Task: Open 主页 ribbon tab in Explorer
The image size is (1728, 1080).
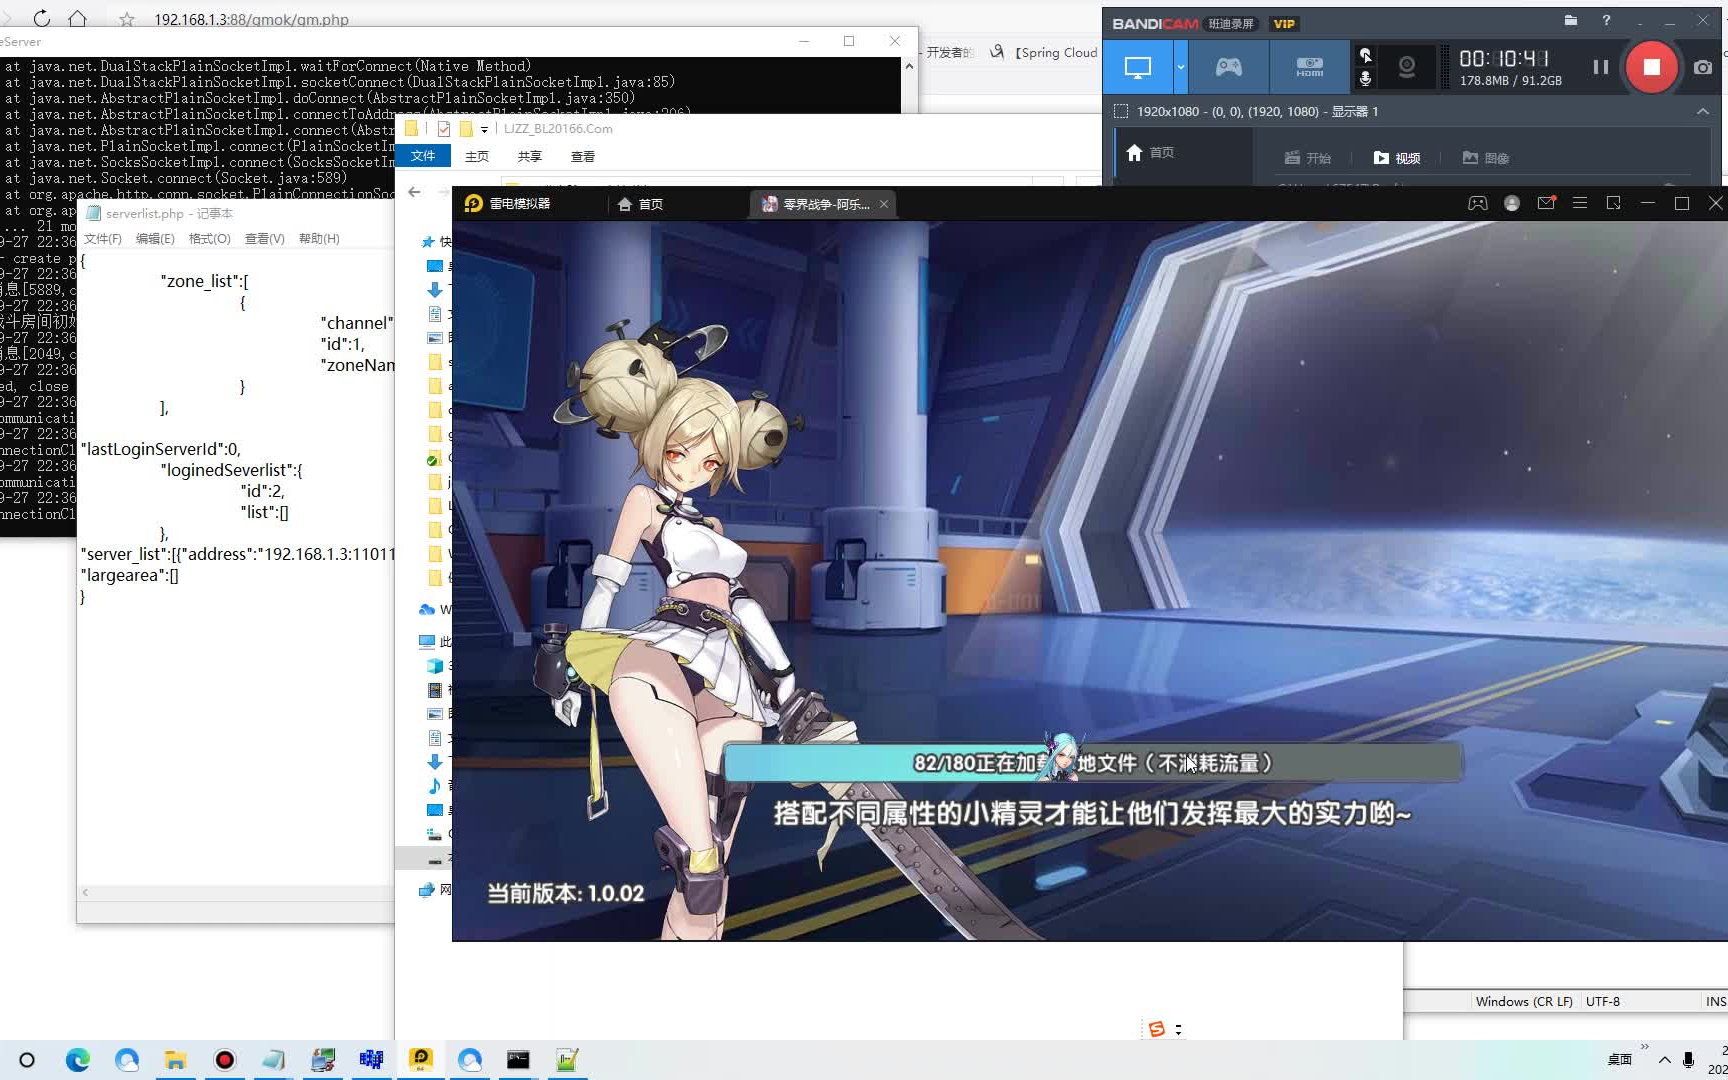Action: click(x=477, y=157)
